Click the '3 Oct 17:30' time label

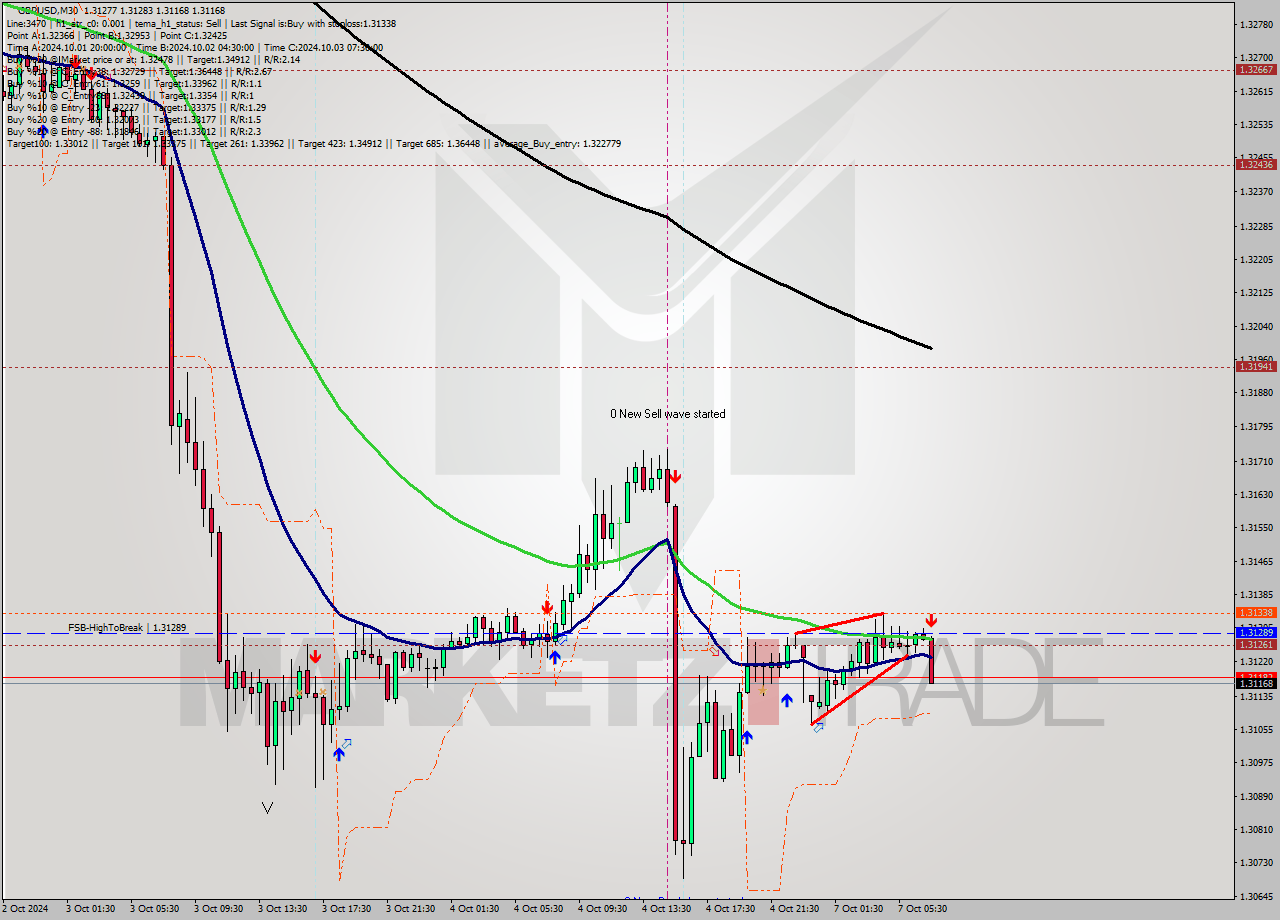(x=347, y=909)
